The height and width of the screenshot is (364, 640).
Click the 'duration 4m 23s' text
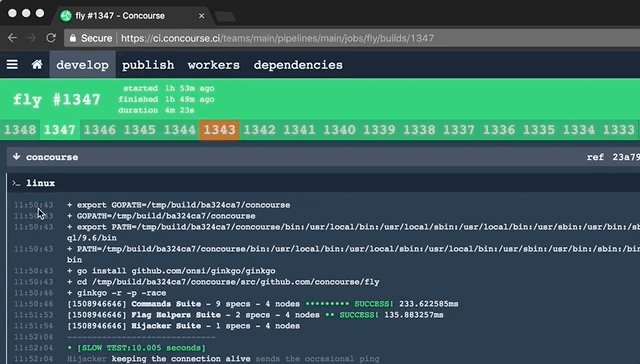[156, 110]
